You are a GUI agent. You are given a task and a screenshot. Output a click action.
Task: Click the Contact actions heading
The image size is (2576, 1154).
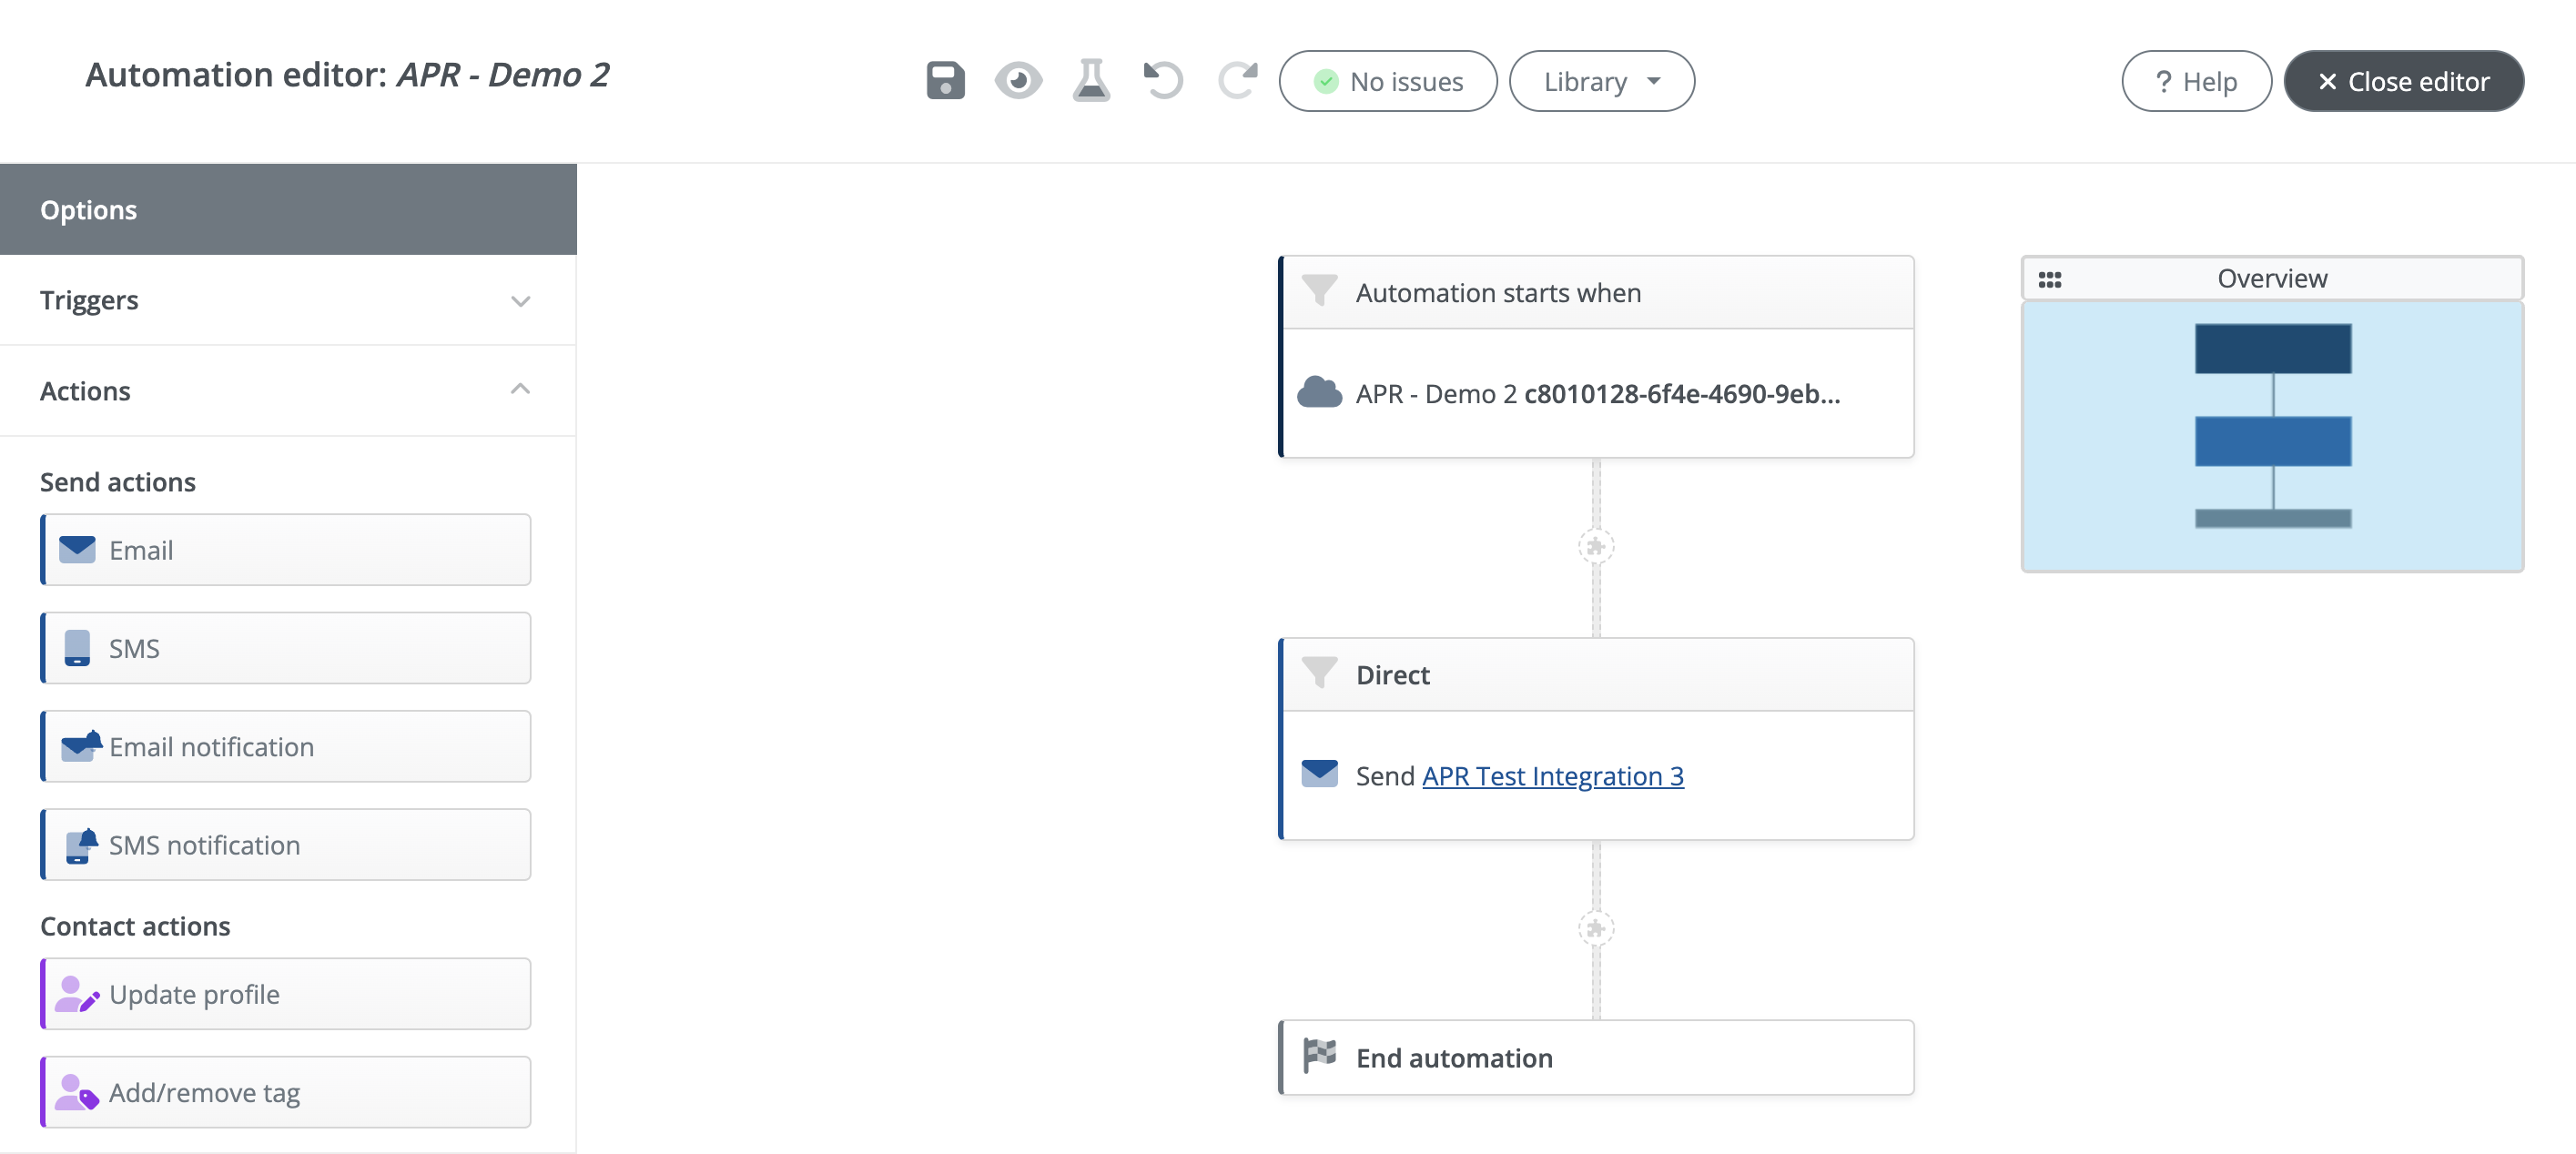(135, 926)
